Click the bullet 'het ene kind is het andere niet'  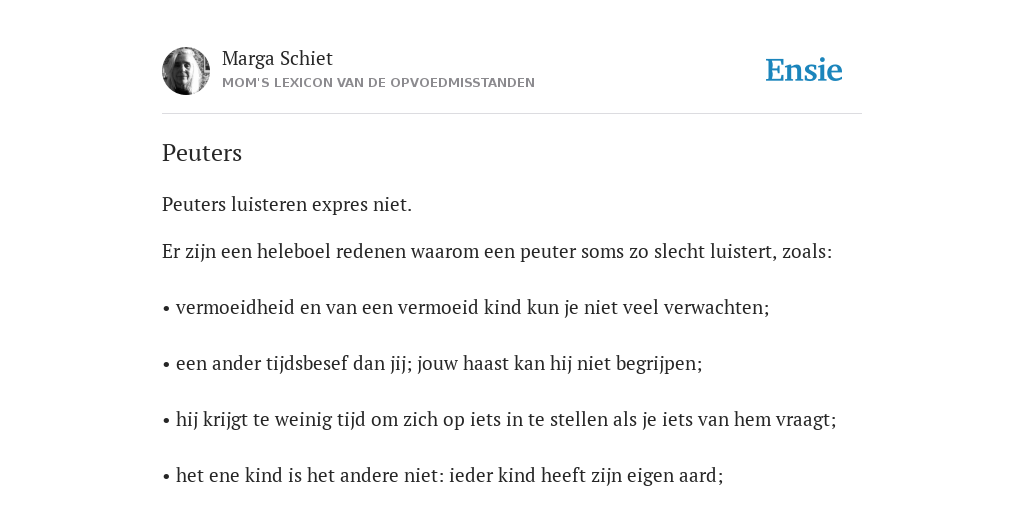tap(443, 475)
